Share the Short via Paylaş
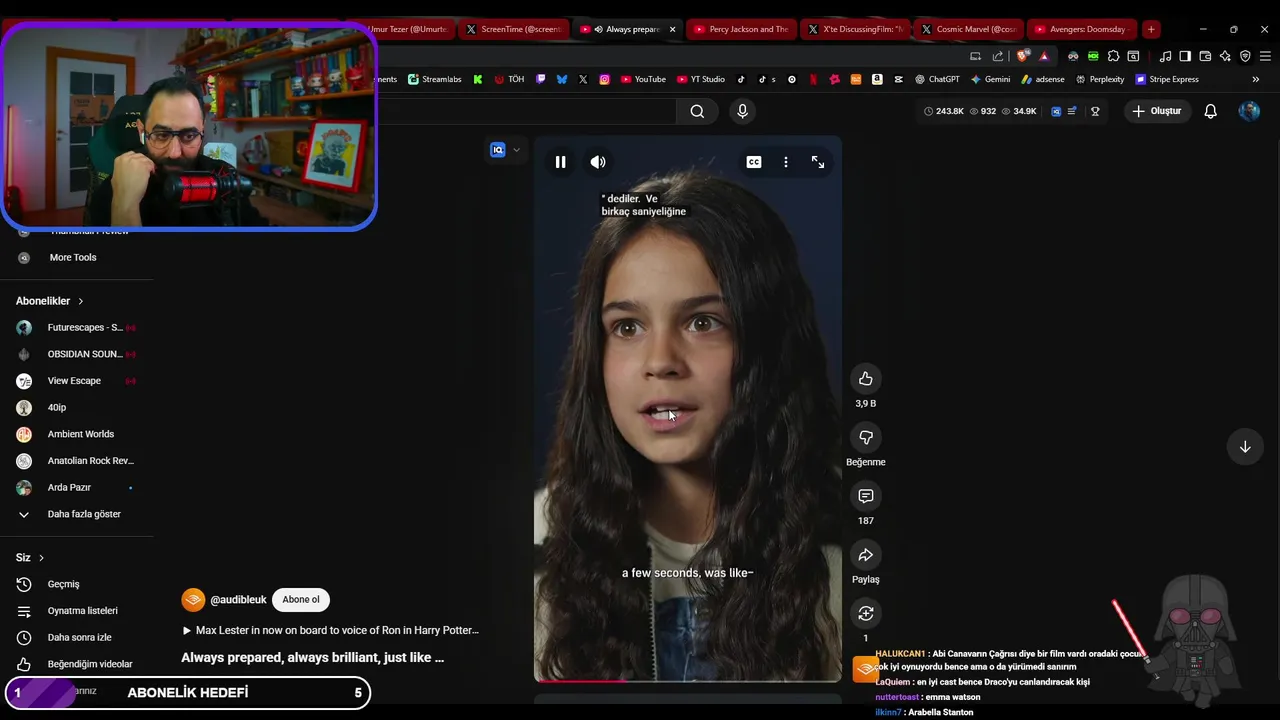 (x=866, y=555)
